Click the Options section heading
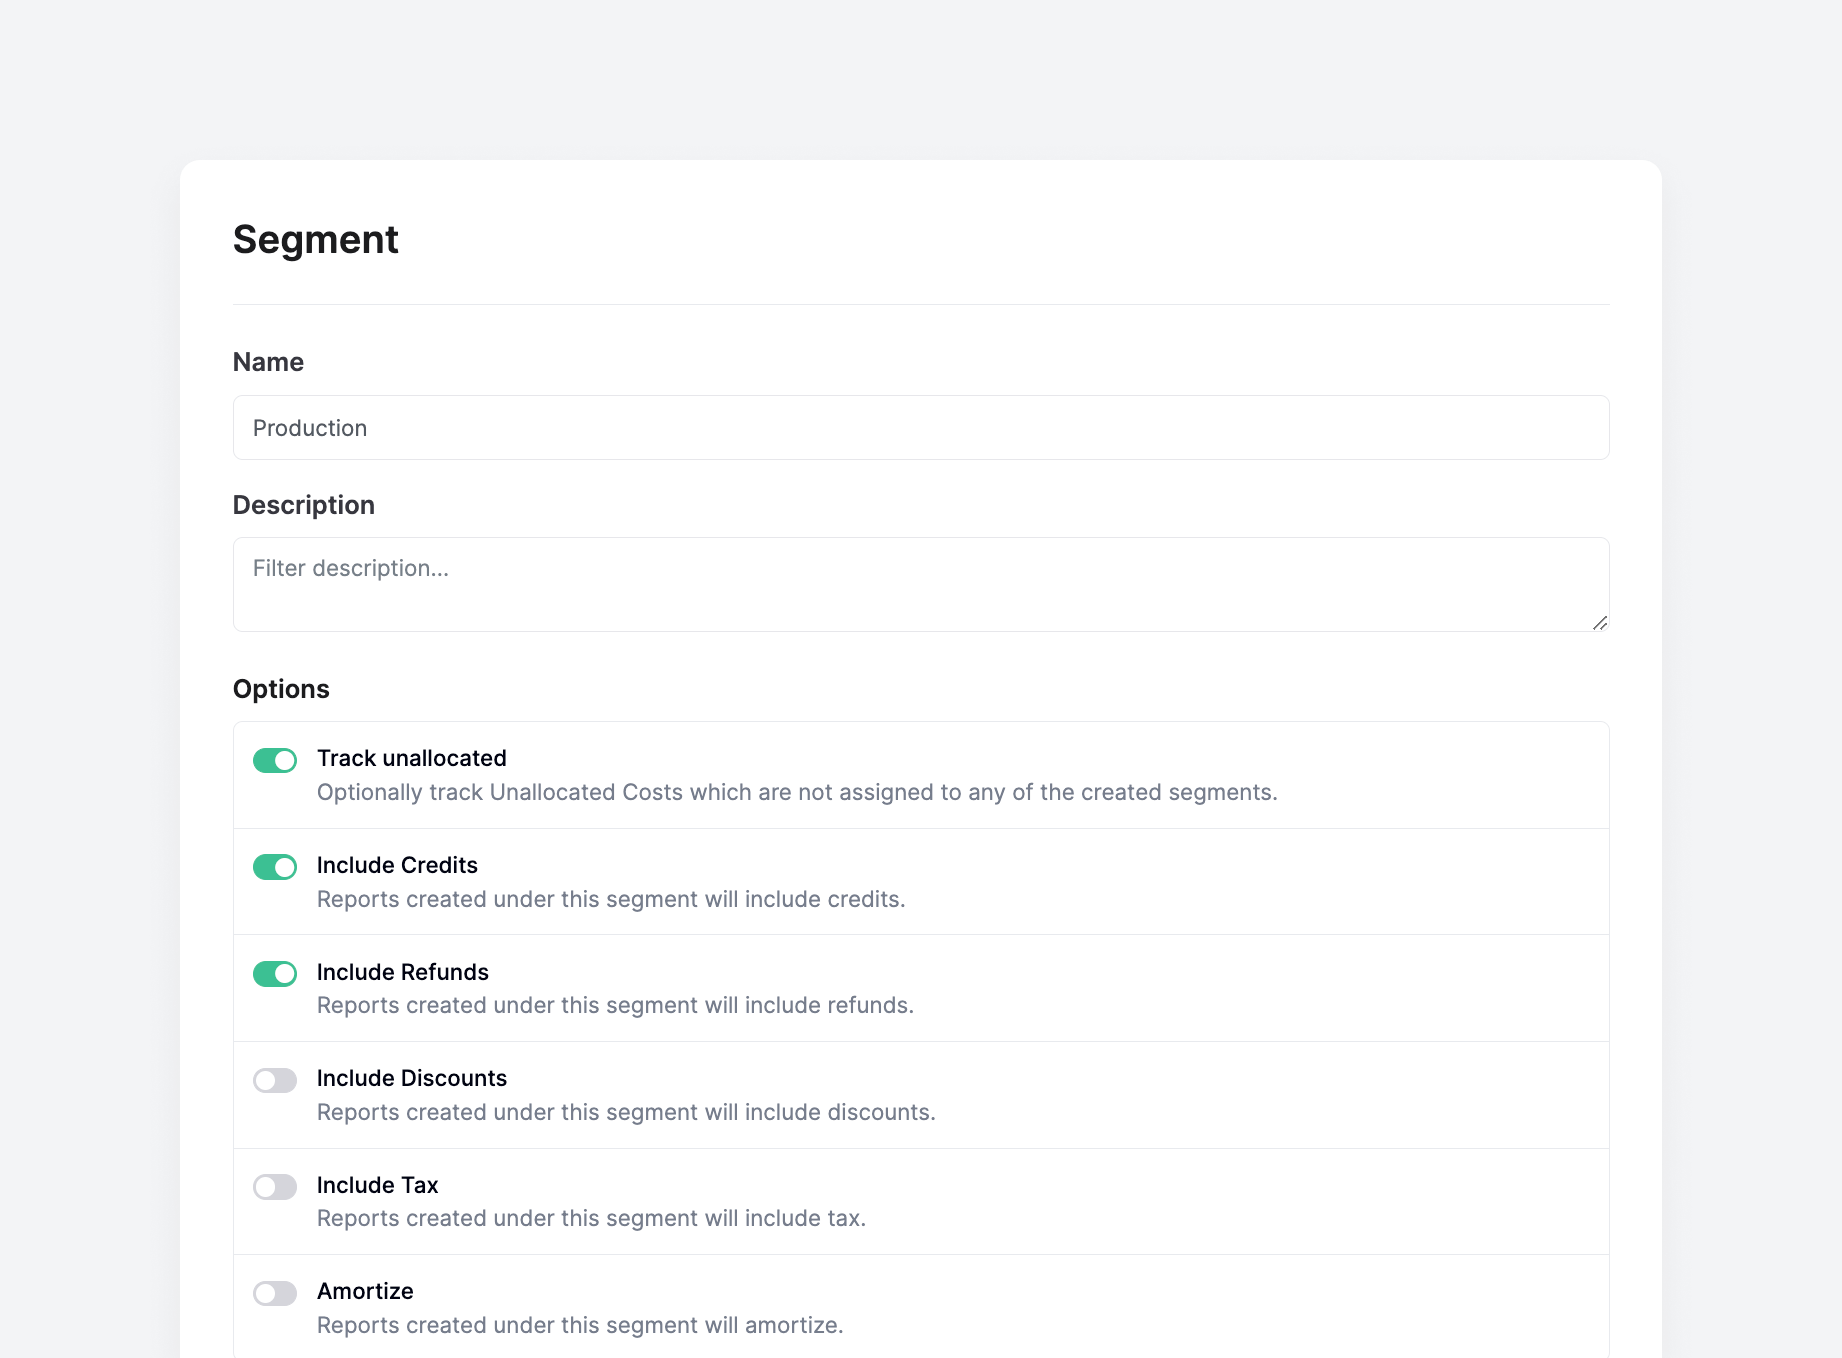1842x1358 pixels. [281, 688]
